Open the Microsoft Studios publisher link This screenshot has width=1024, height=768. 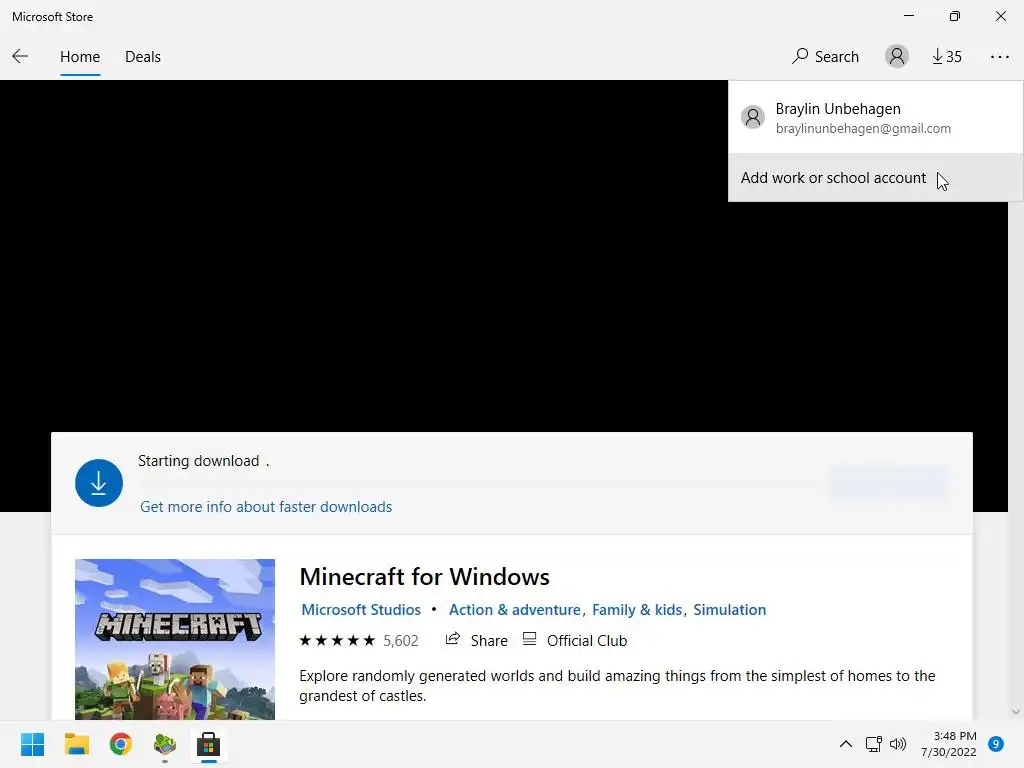pos(360,609)
